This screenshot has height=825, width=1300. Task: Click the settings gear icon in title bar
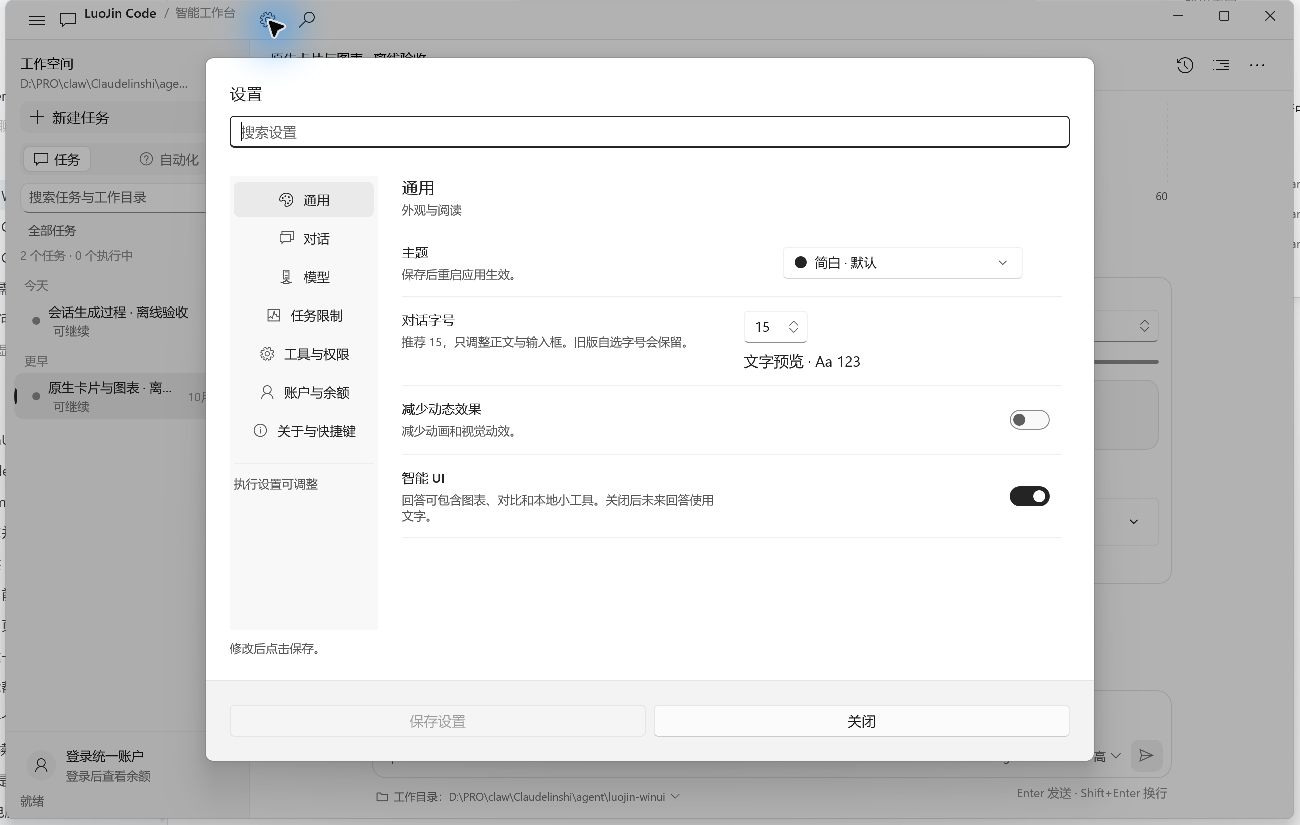click(x=268, y=20)
